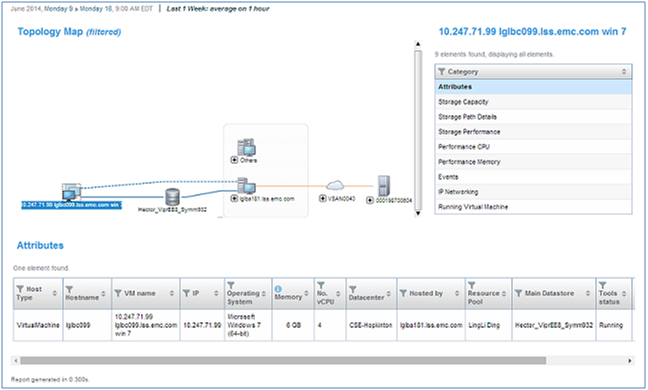Select the highlighted virtual machine node icon
This screenshot has width=648, height=390.
tap(71, 192)
